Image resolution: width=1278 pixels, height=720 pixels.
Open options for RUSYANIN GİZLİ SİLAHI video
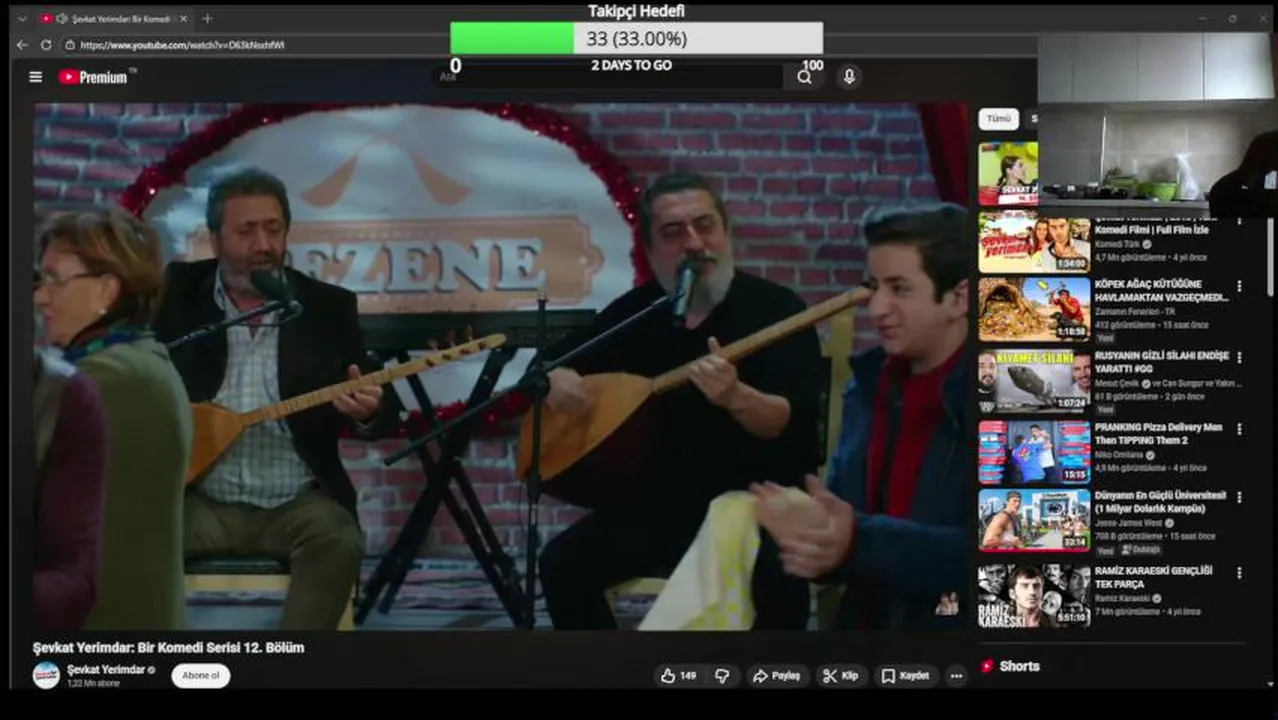(x=1239, y=358)
